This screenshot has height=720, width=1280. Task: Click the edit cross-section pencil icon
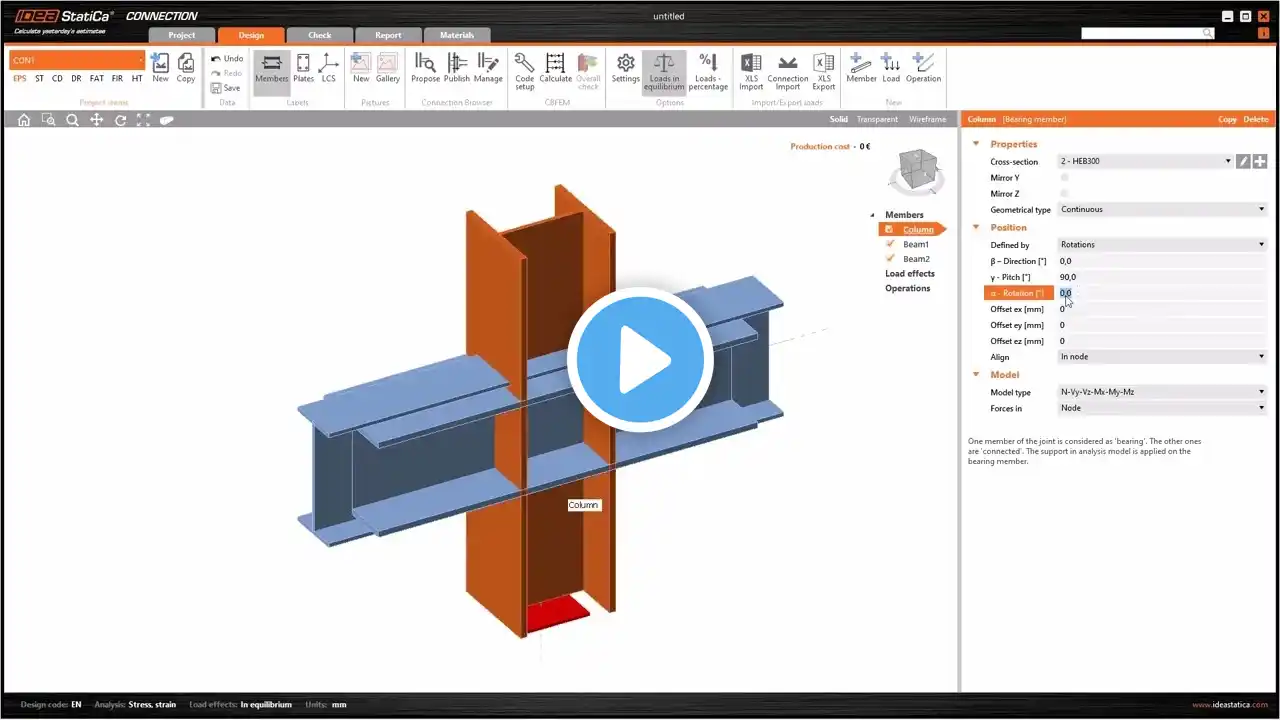[x=1243, y=161]
